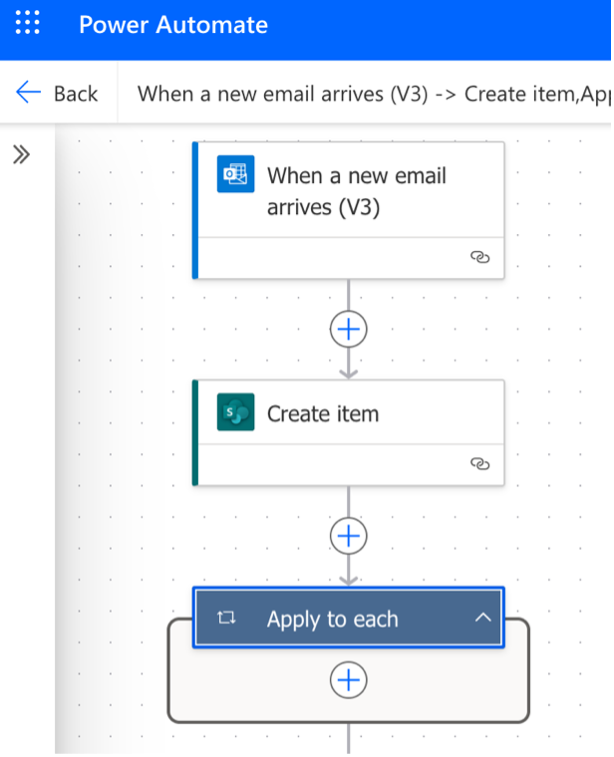Screen dimensions: 614x757
Task: Expand the left panel with double chevron
Action: 21,155
